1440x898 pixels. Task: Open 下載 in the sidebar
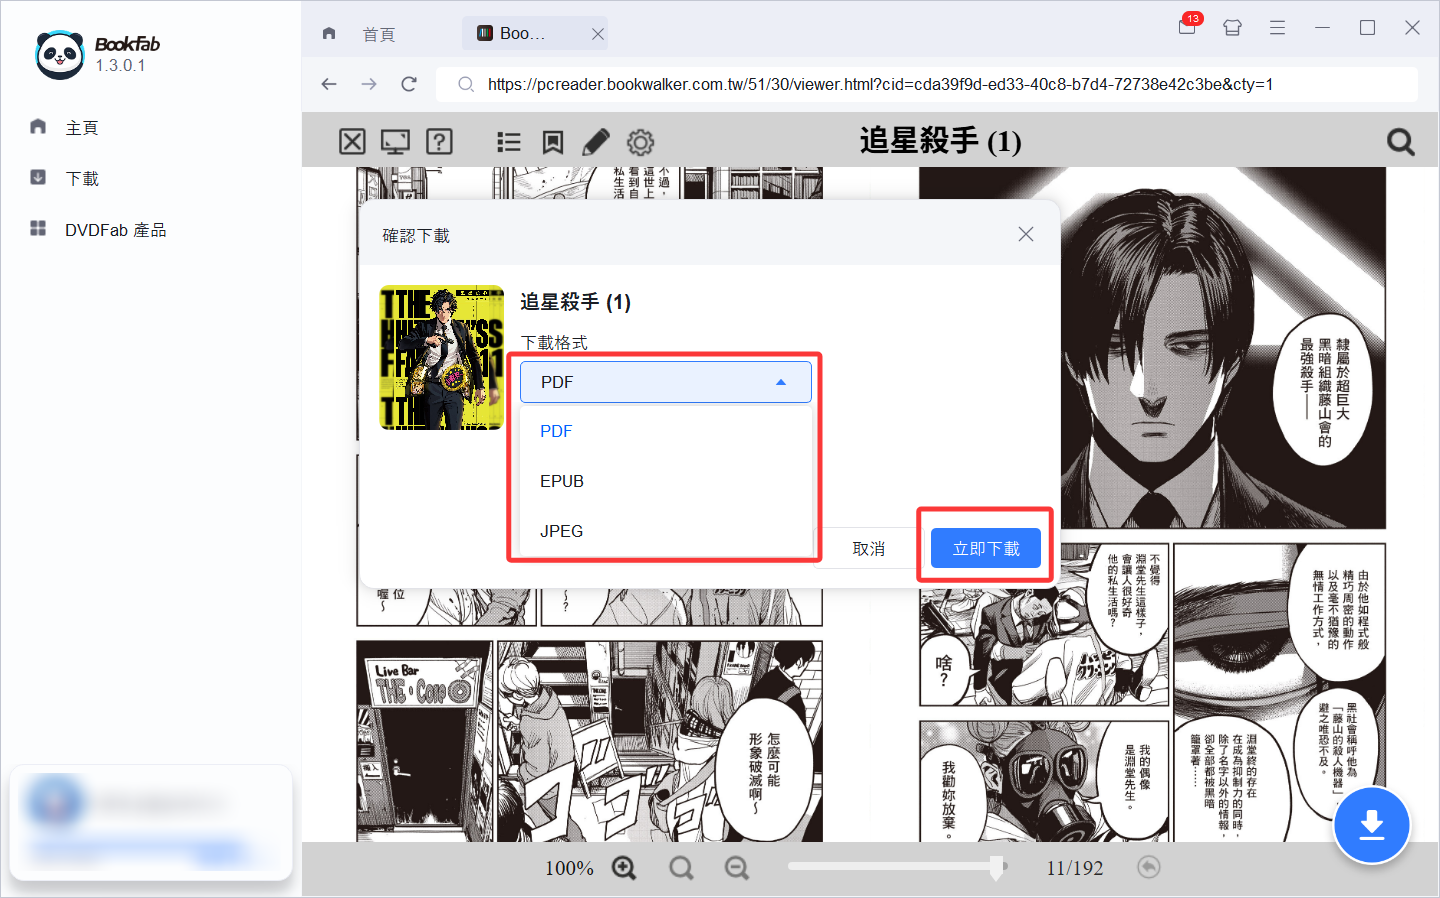[82, 179]
